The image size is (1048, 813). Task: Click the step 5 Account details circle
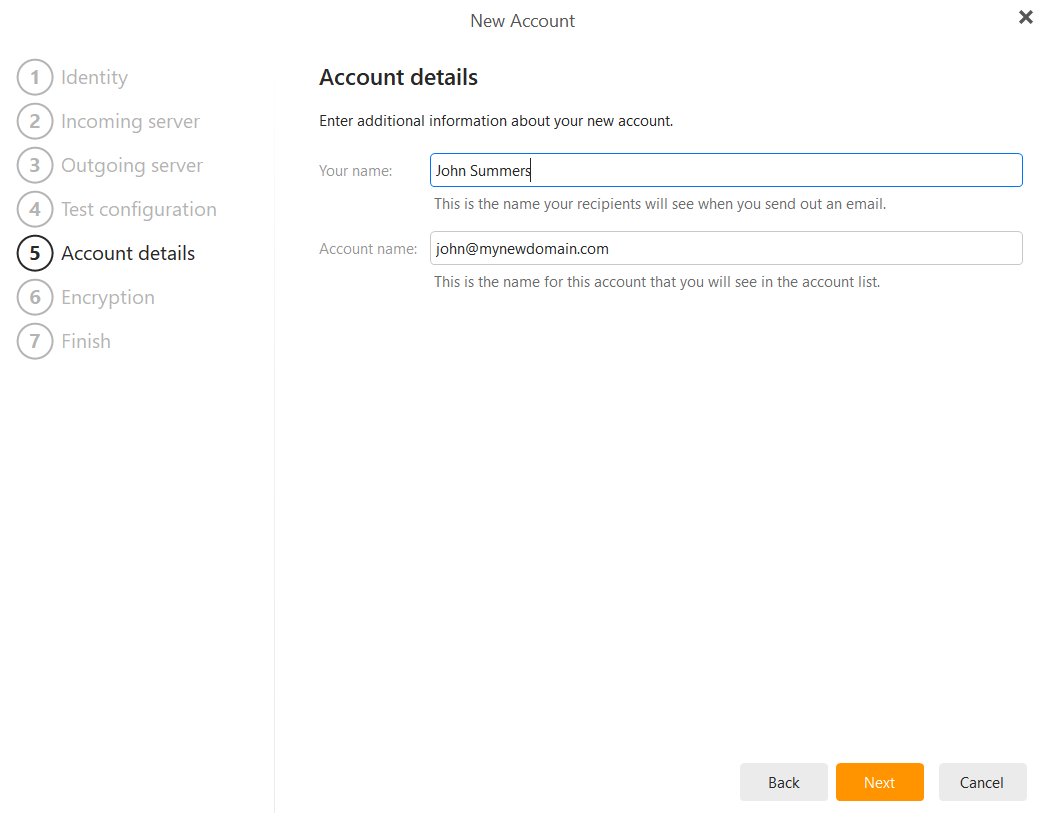point(35,253)
